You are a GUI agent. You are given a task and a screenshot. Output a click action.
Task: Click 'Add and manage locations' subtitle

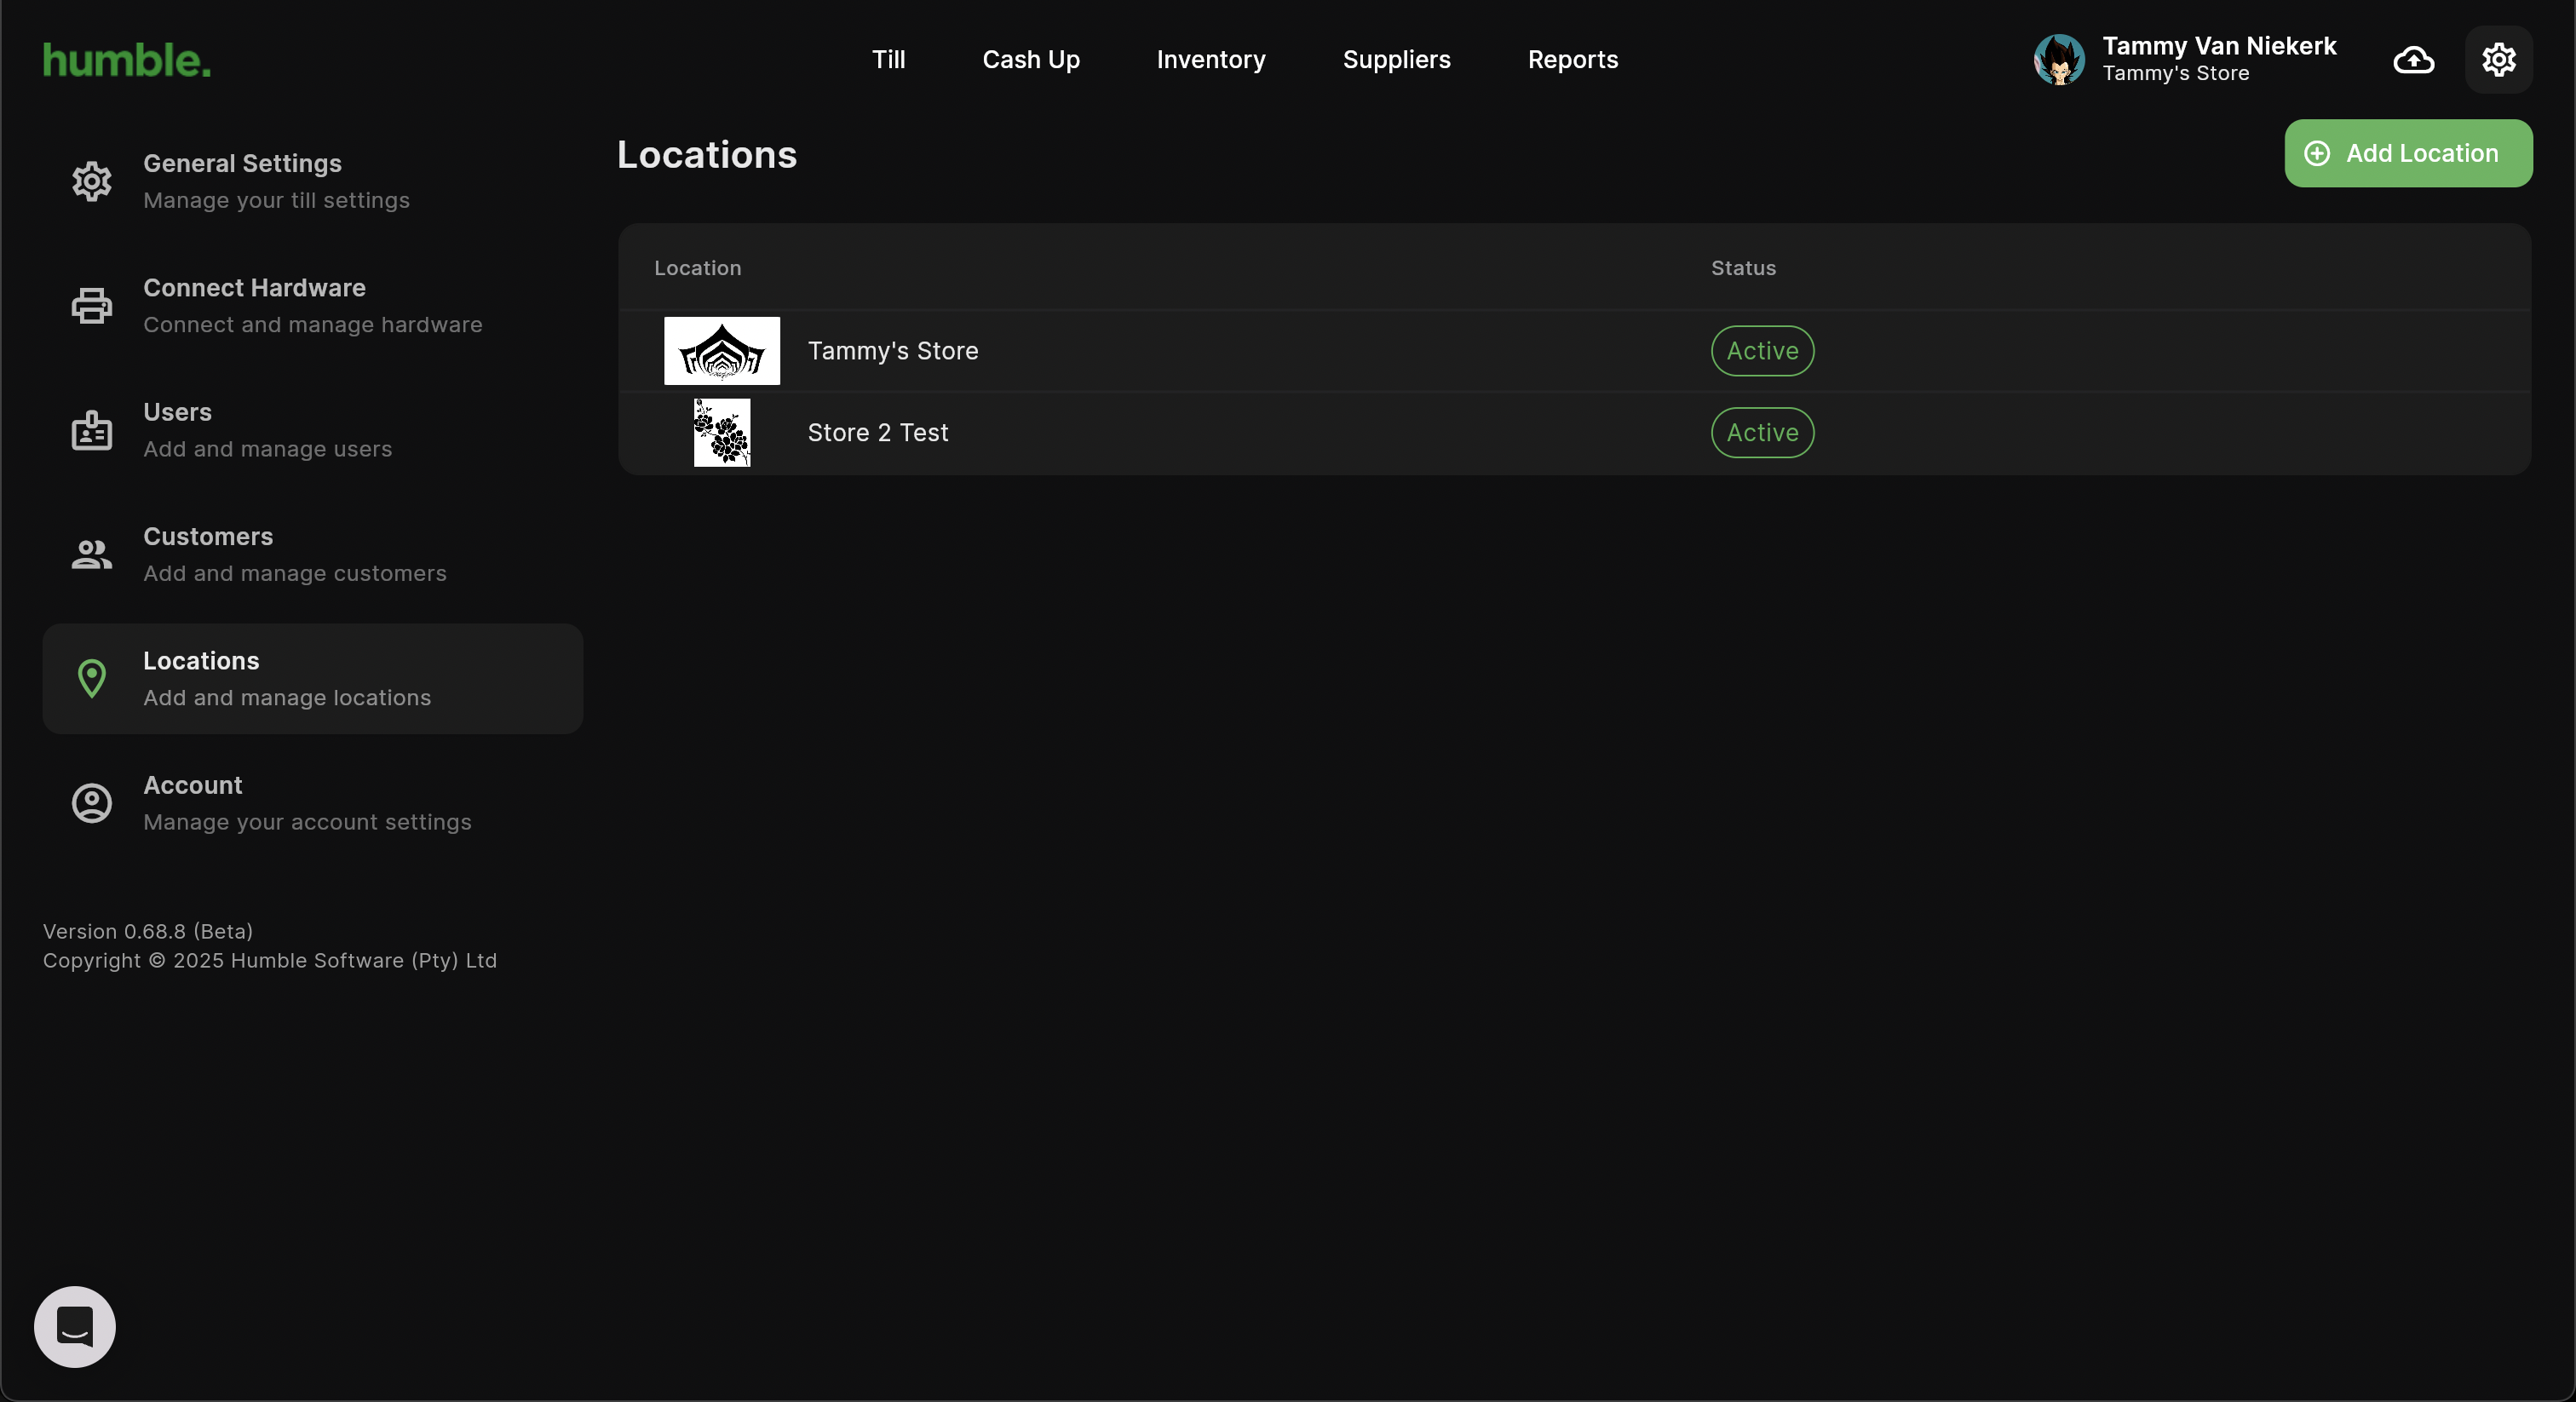[x=287, y=697]
